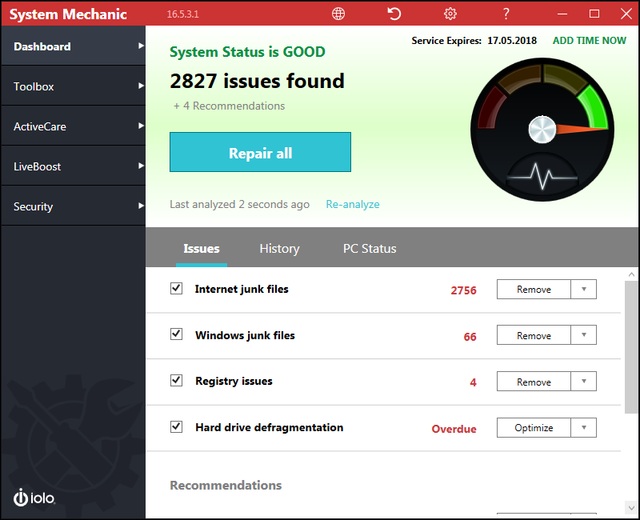Click the iolo logo at bottom left
The height and width of the screenshot is (520, 640).
click(x=34, y=497)
